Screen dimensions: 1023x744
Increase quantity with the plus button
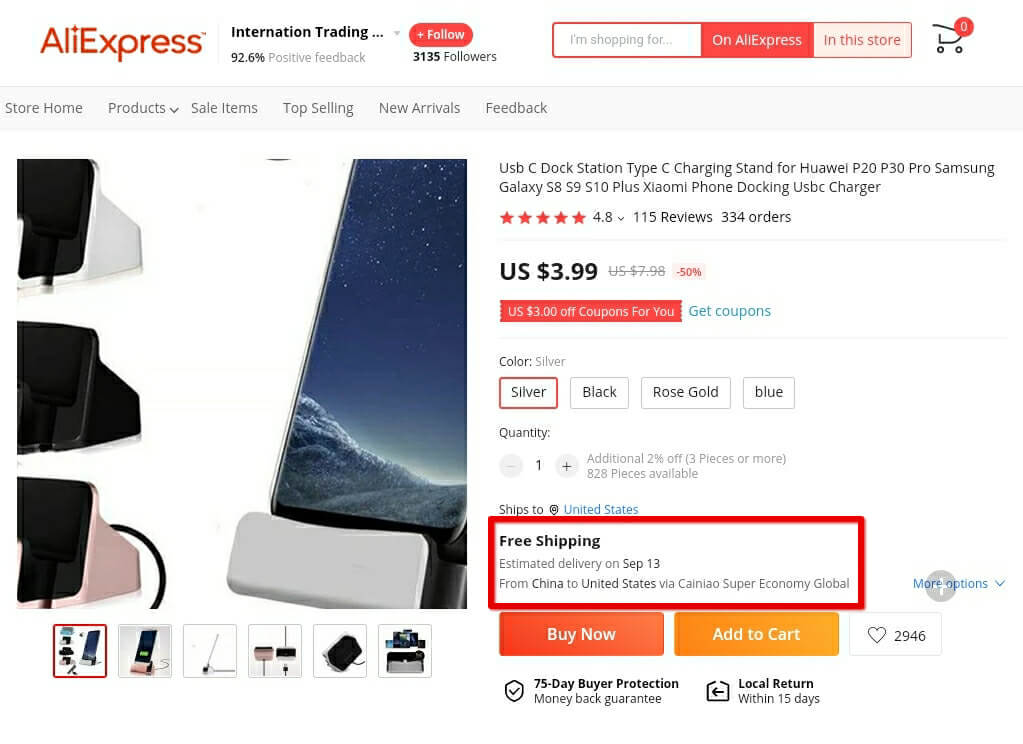click(566, 466)
